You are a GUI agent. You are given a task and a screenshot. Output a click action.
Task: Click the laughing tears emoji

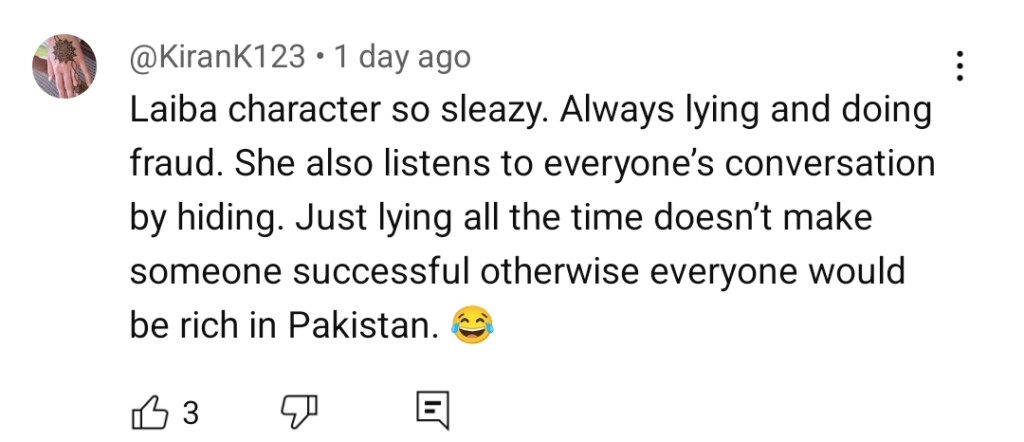(x=472, y=325)
